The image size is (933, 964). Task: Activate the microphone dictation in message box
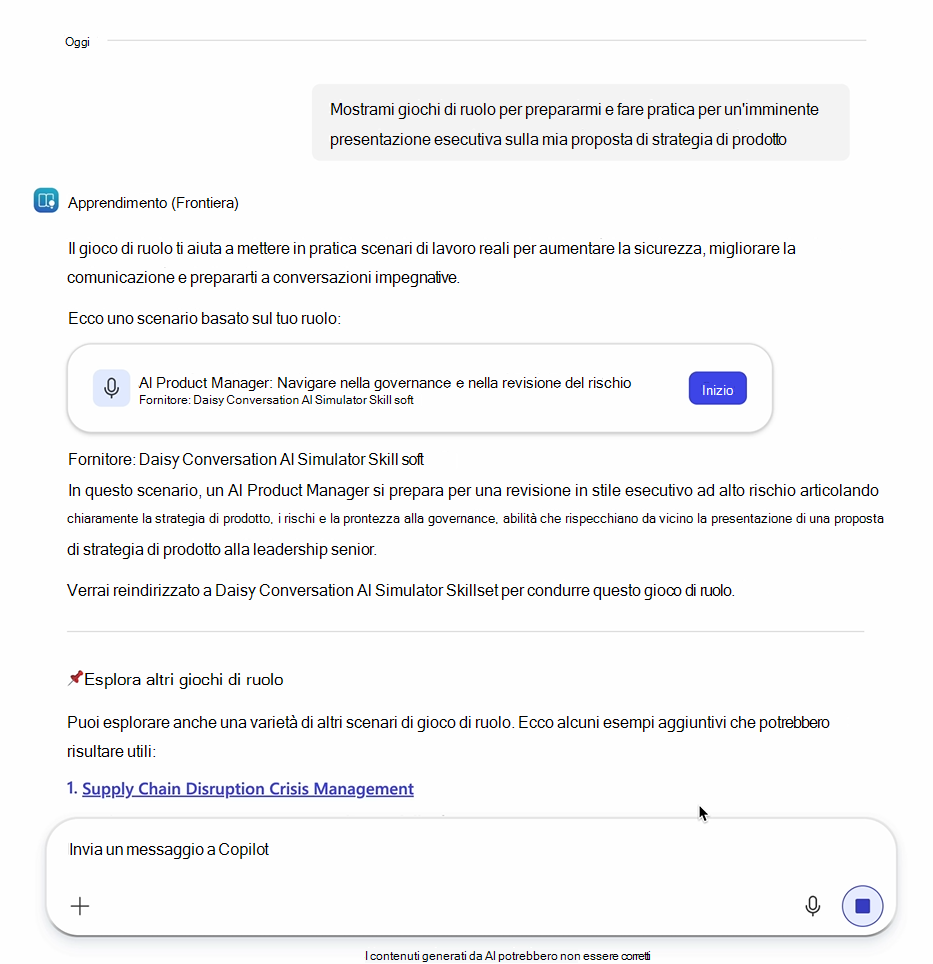pos(813,906)
